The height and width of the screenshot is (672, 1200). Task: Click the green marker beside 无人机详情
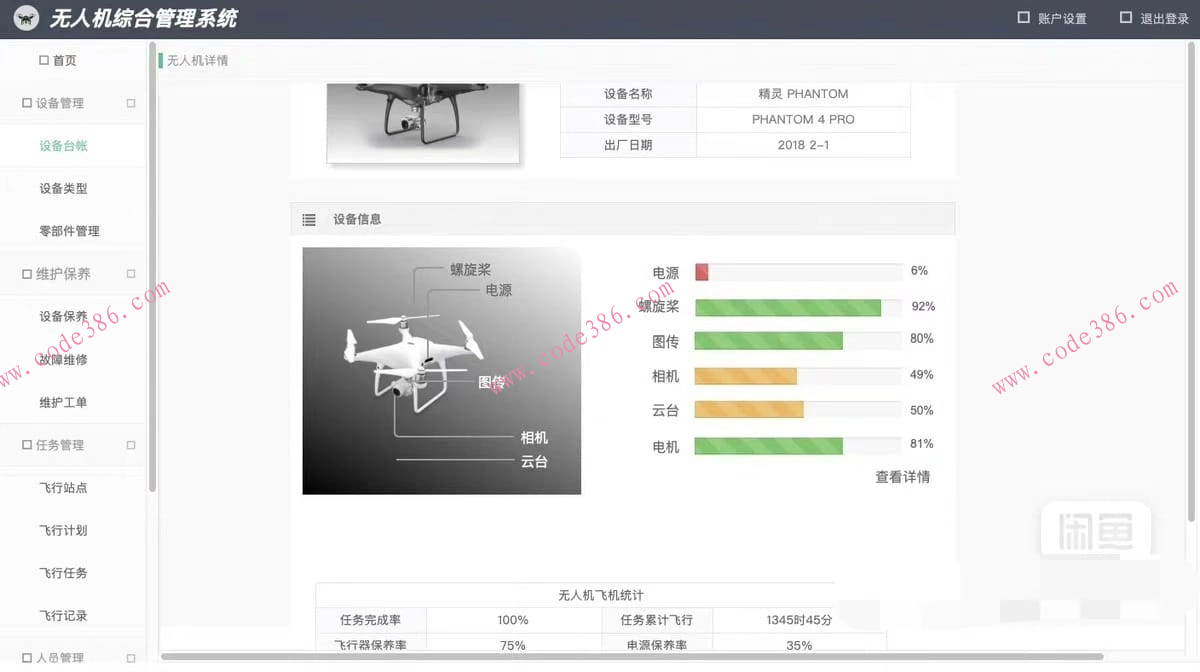tap(161, 60)
